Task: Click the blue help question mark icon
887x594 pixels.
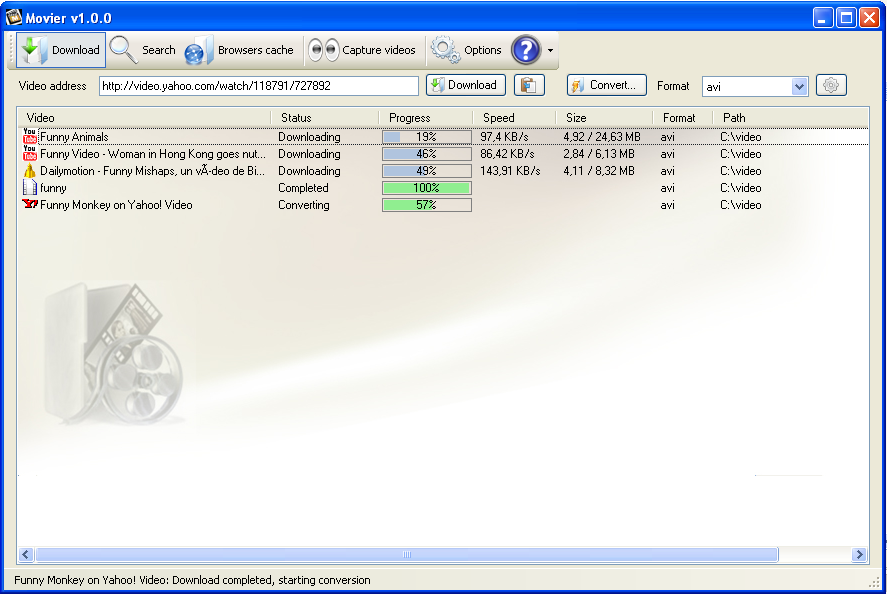Action: (526, 50)
